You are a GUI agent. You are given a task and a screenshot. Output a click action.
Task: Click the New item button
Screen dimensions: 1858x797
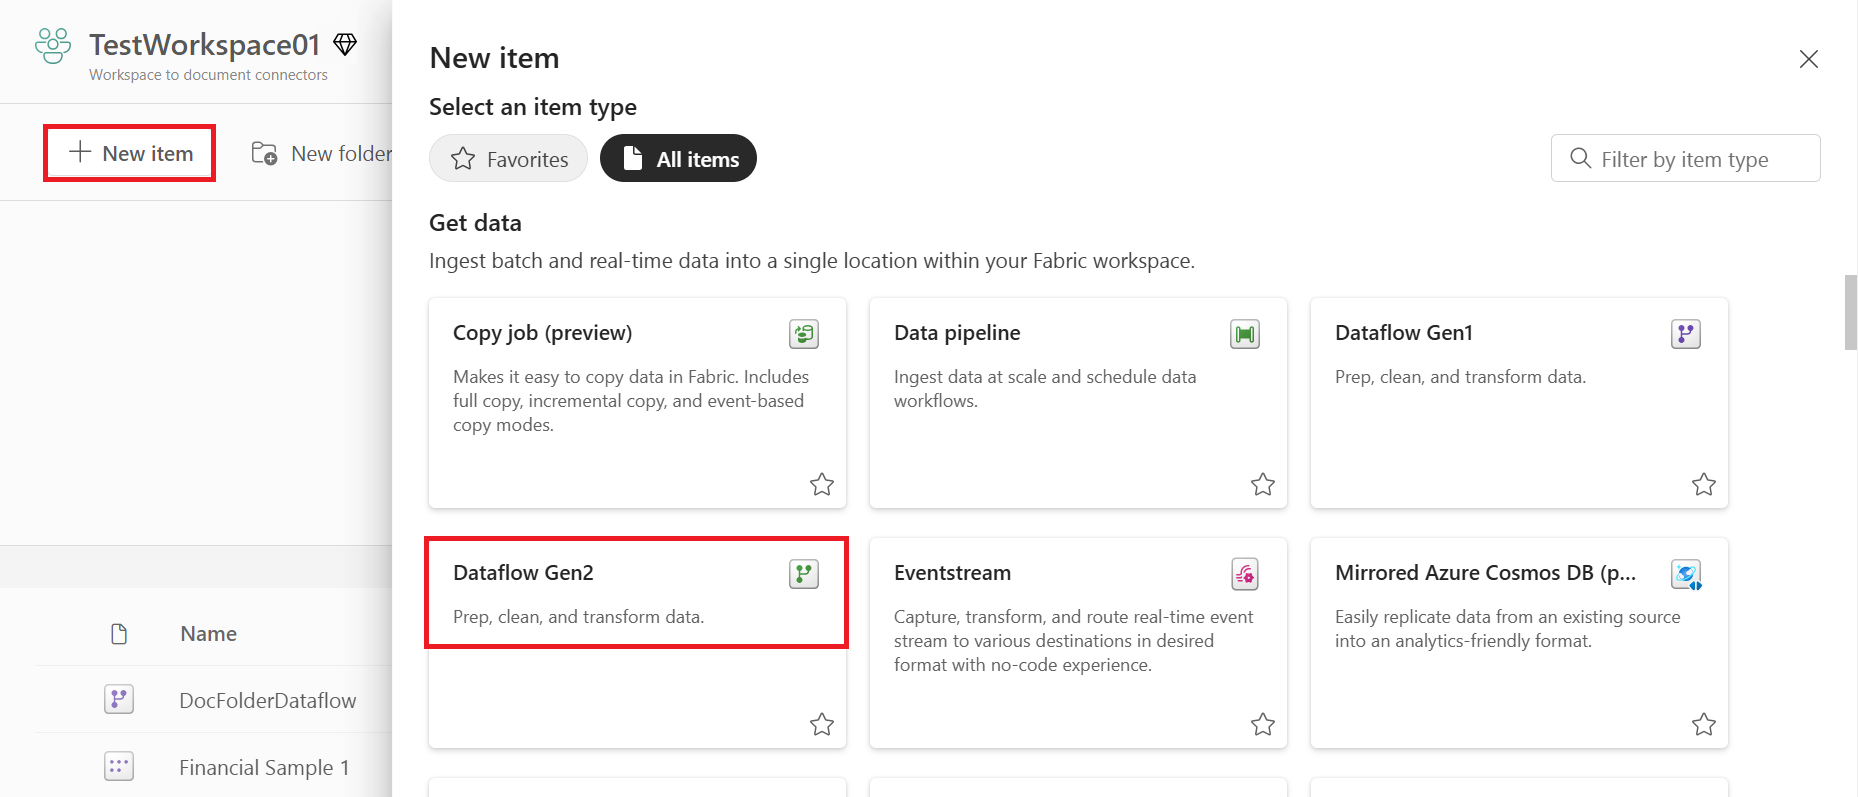(130, 153)
